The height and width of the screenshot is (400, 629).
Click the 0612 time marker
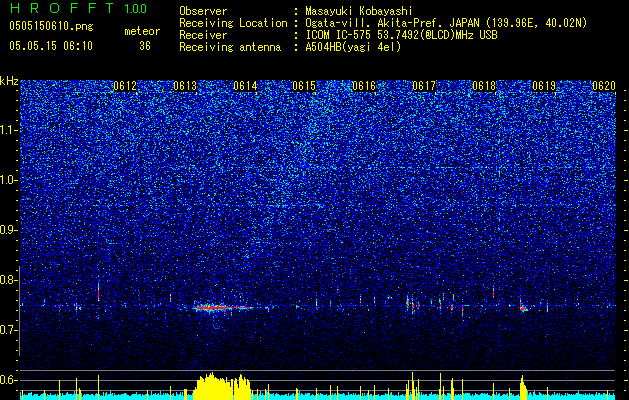(x=125, y=86)
